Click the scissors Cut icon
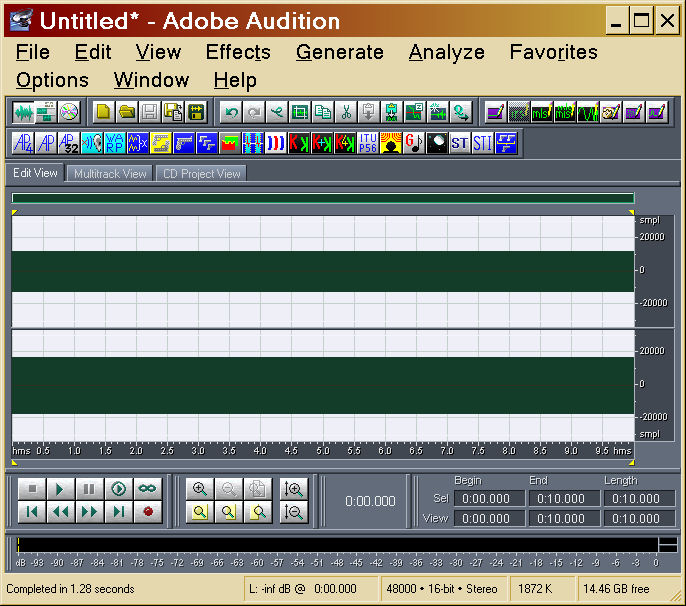 (346, 112)
